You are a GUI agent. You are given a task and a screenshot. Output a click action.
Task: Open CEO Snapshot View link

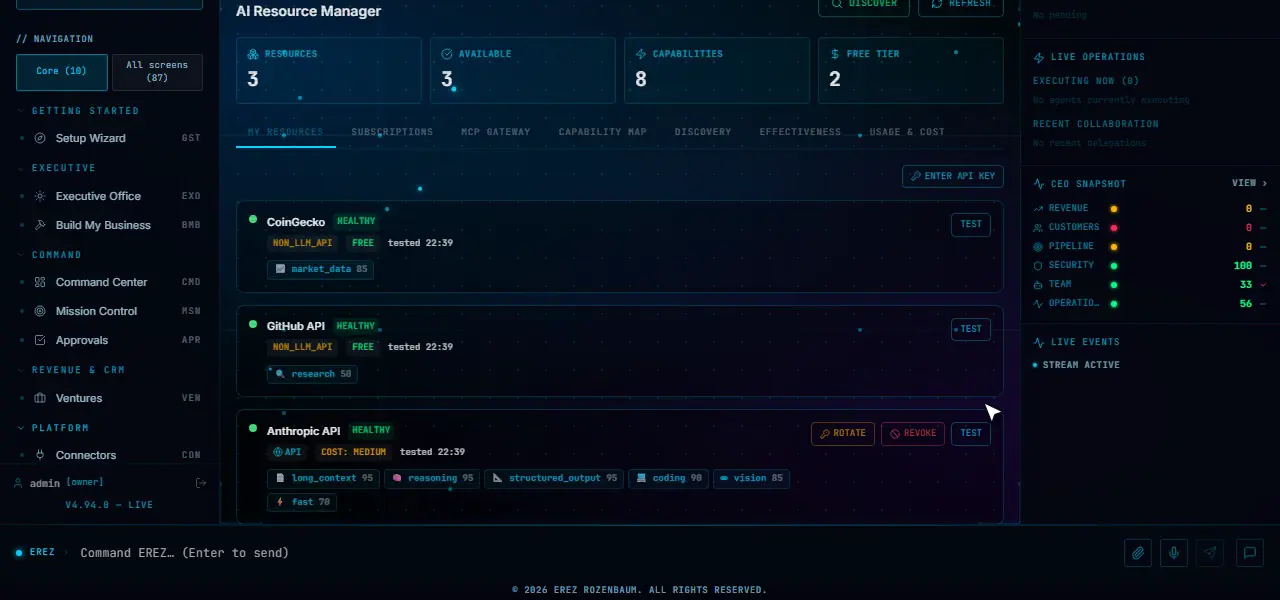coord(1249,184)
